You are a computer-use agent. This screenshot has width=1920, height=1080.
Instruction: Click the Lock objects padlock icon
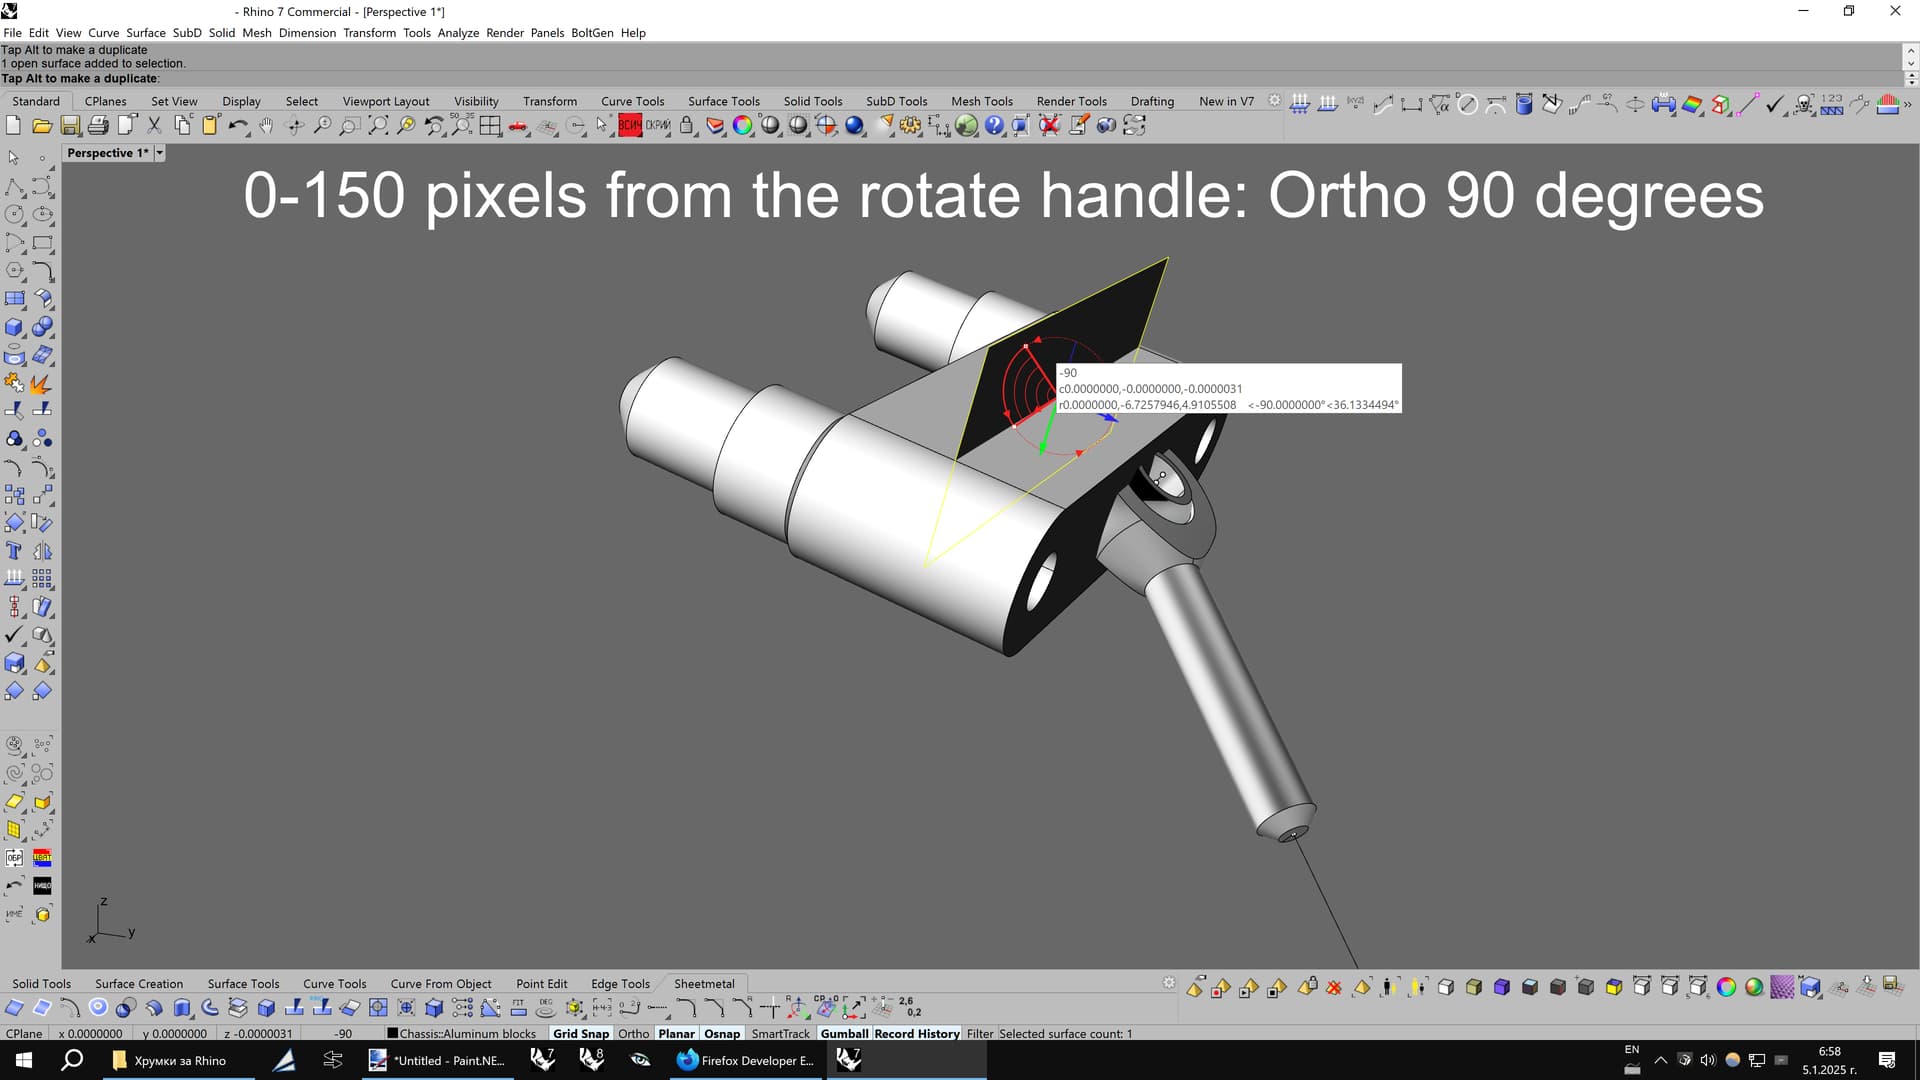686,125
